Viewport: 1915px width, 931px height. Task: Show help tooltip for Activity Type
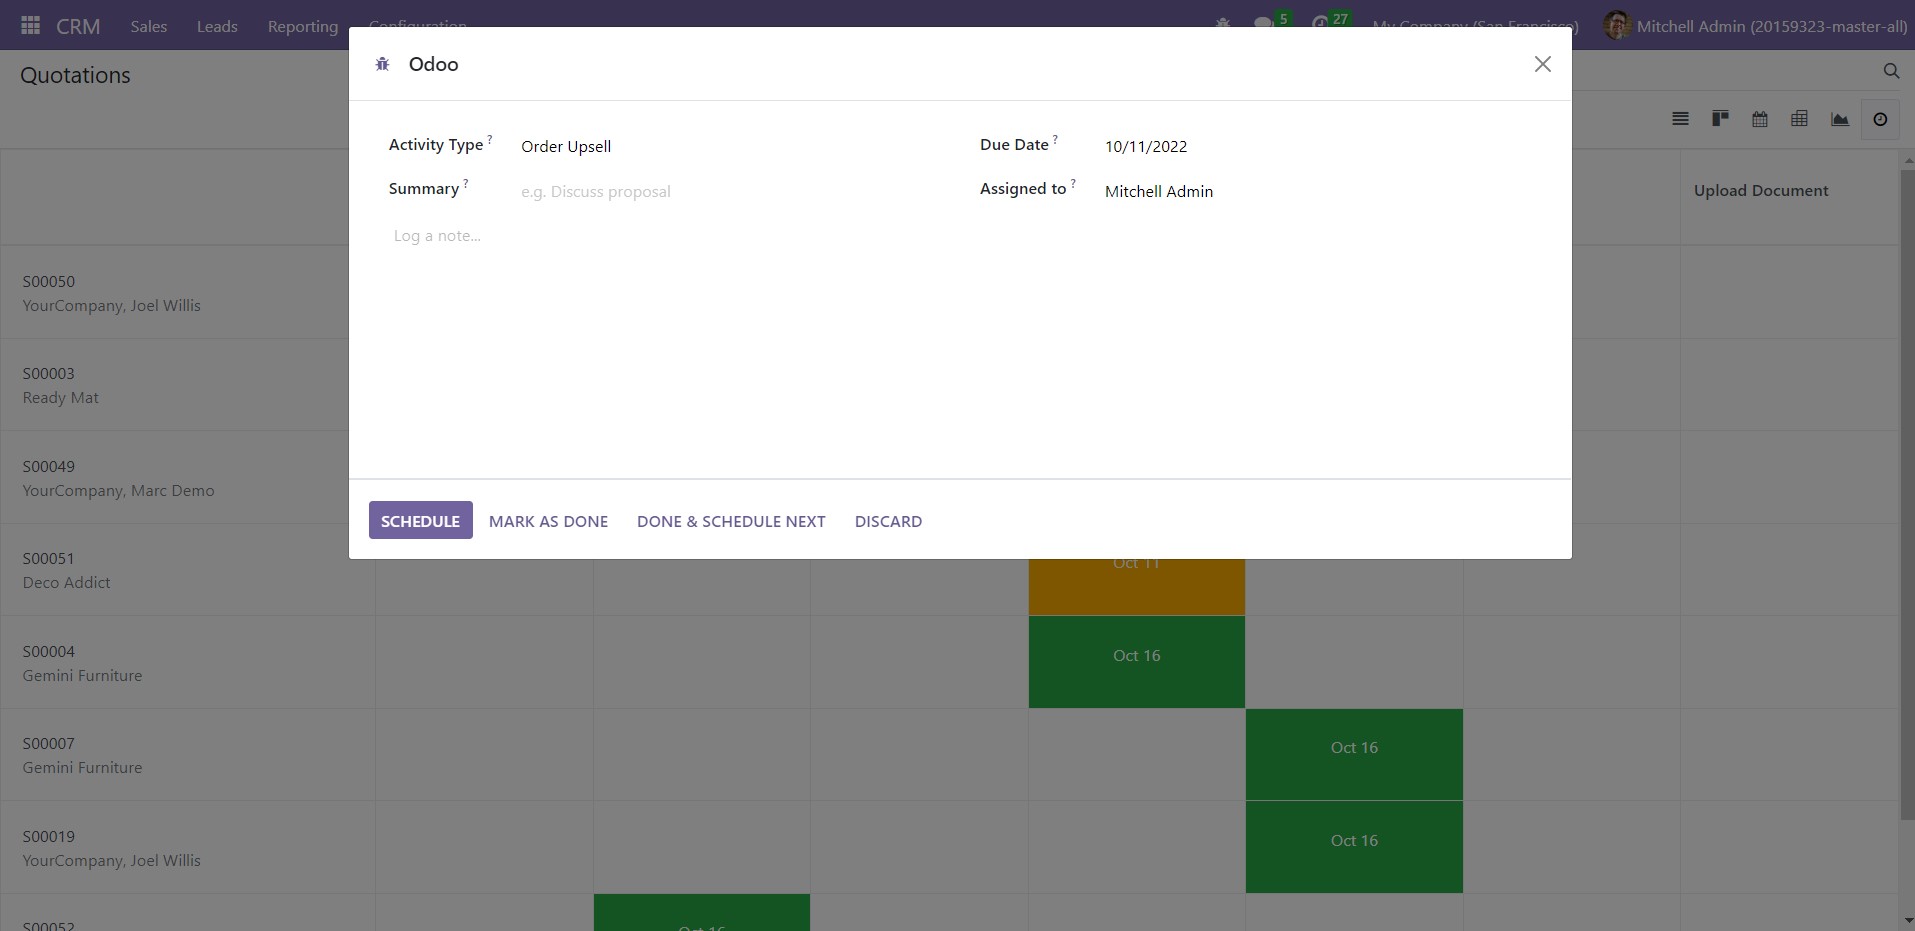490,140
